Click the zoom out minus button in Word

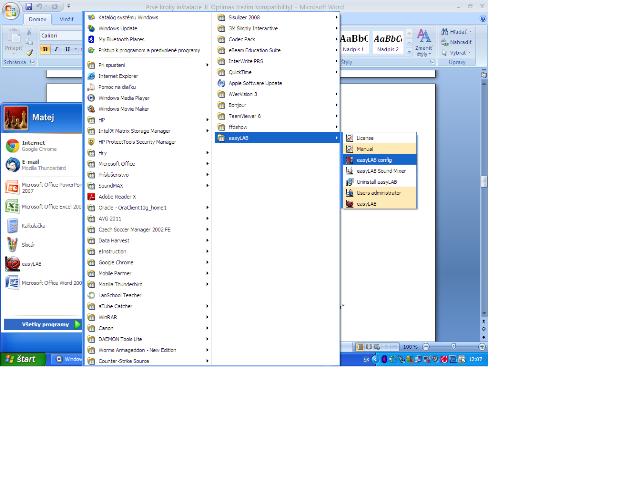426,347
